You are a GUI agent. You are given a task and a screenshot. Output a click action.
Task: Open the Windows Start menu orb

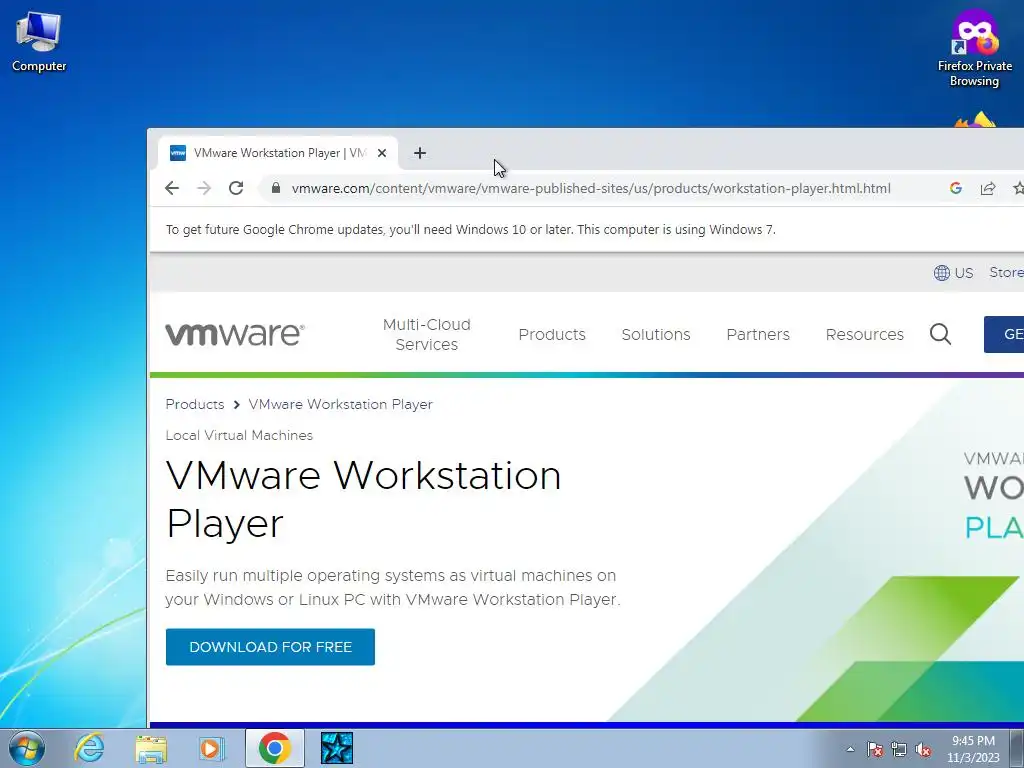27,748
